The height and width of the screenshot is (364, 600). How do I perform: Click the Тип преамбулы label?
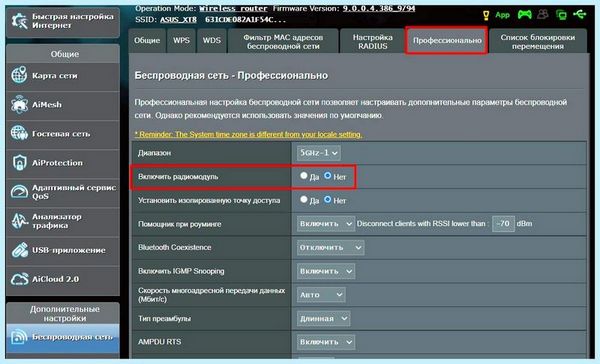[164, 318]
